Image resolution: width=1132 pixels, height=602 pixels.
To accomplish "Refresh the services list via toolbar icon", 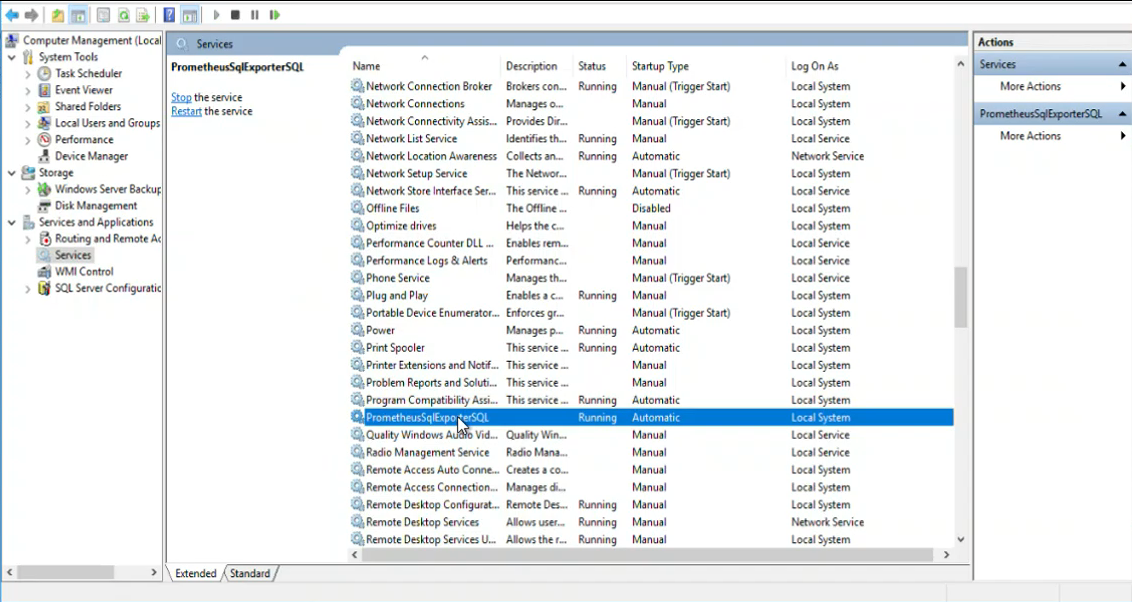I will click(125, 14).
